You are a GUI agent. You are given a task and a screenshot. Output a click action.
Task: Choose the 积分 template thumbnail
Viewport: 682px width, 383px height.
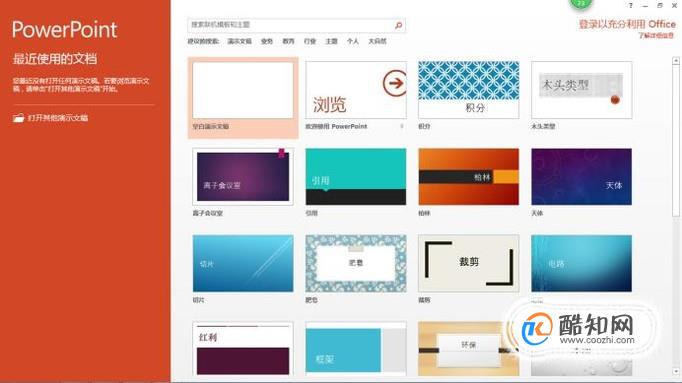(468, 90)
